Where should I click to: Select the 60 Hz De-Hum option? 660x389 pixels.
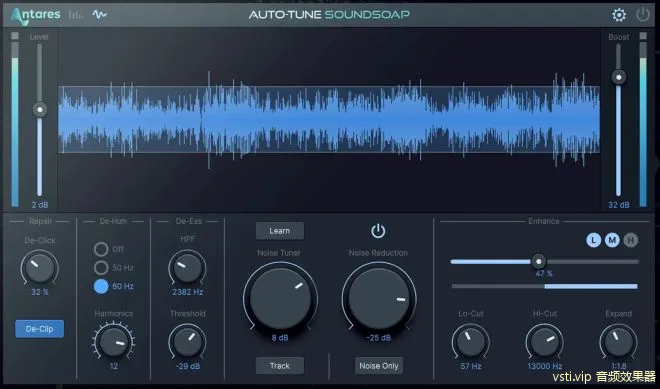click(x=101, y=286)
